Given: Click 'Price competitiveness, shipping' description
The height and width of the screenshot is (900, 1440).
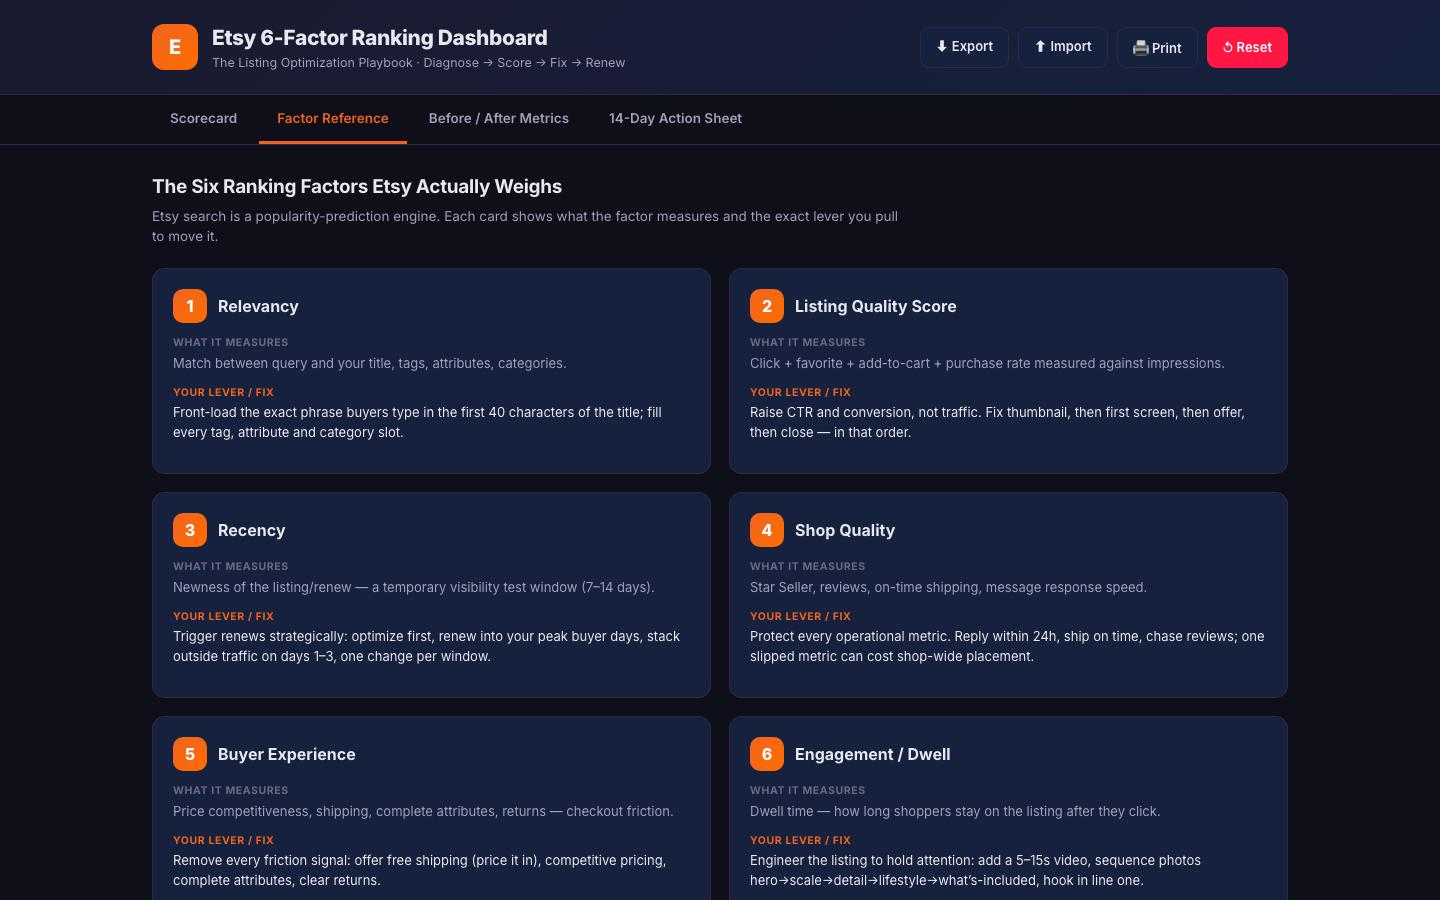Looking at the screenshot, I should point(423,811).
